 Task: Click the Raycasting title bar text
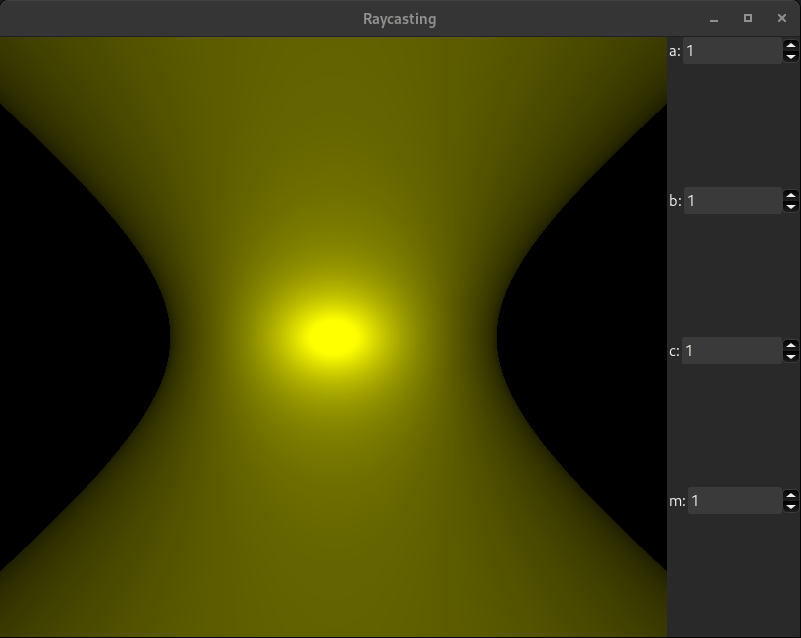(x=399, y=19)
